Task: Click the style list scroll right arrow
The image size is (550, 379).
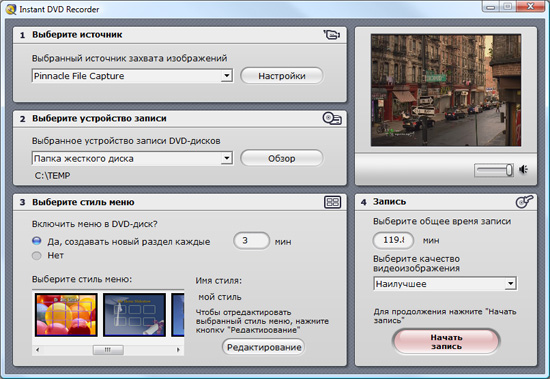Action: 178,350
